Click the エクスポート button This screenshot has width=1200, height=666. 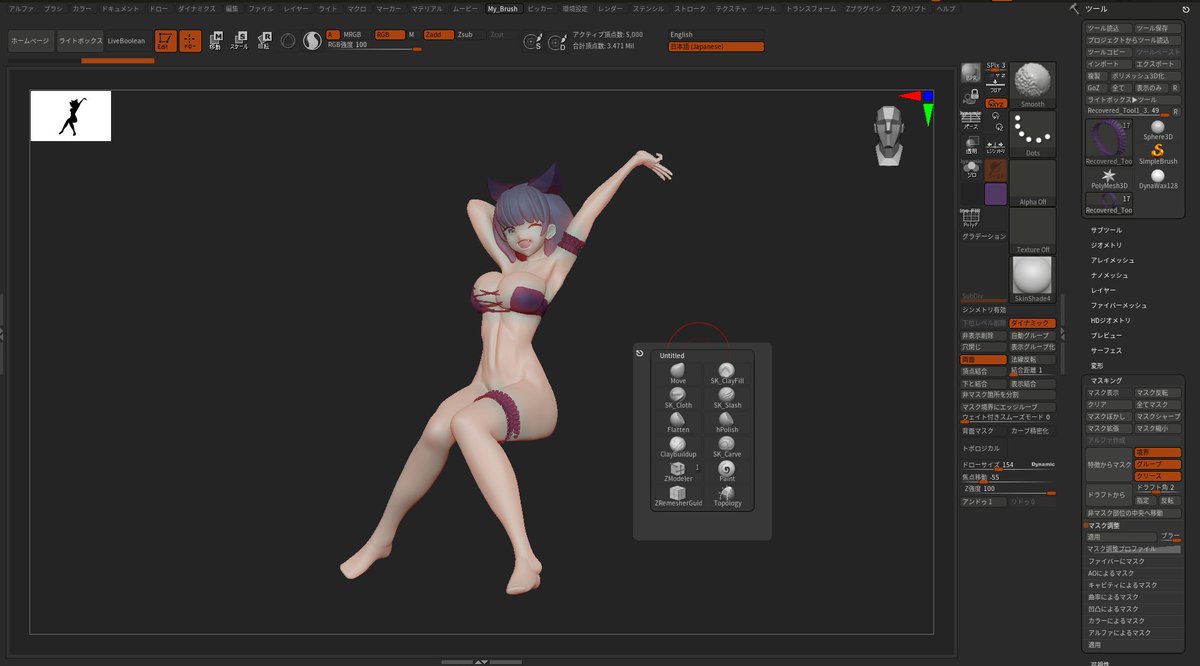pyautogui.click(x=1158, y=64)
